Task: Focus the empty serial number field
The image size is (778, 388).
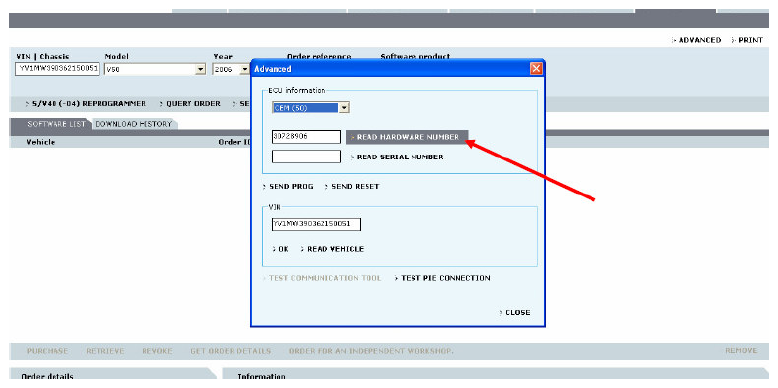Action: 306,156
